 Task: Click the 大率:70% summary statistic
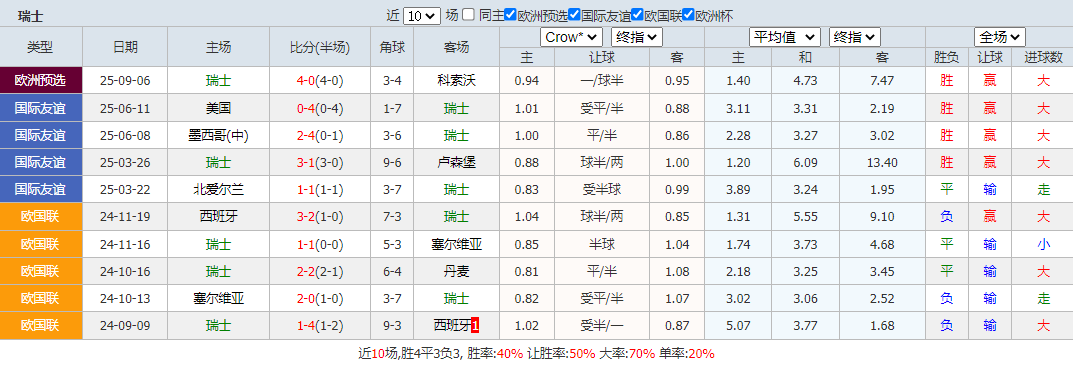coord(628,354)
